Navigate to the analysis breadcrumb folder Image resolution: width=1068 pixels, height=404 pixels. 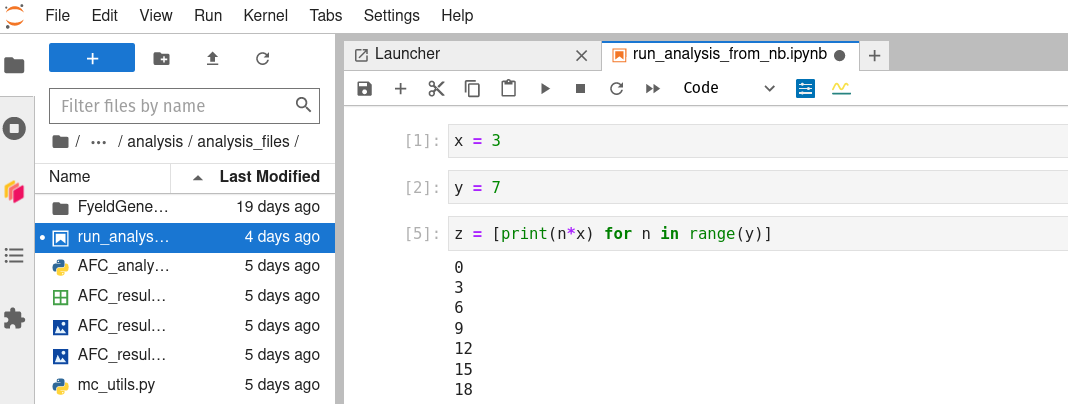coord(155,142)
